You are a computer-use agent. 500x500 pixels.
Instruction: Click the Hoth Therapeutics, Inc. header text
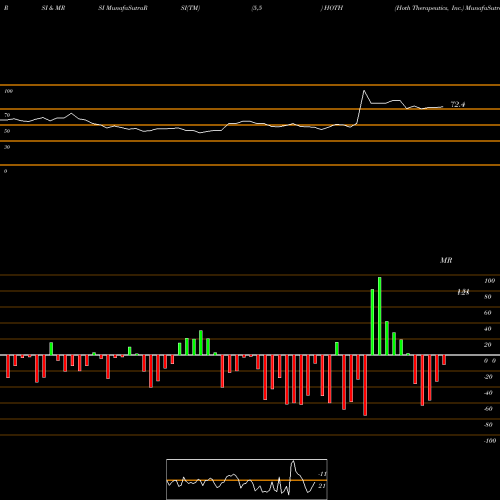(x=429, y=8)
